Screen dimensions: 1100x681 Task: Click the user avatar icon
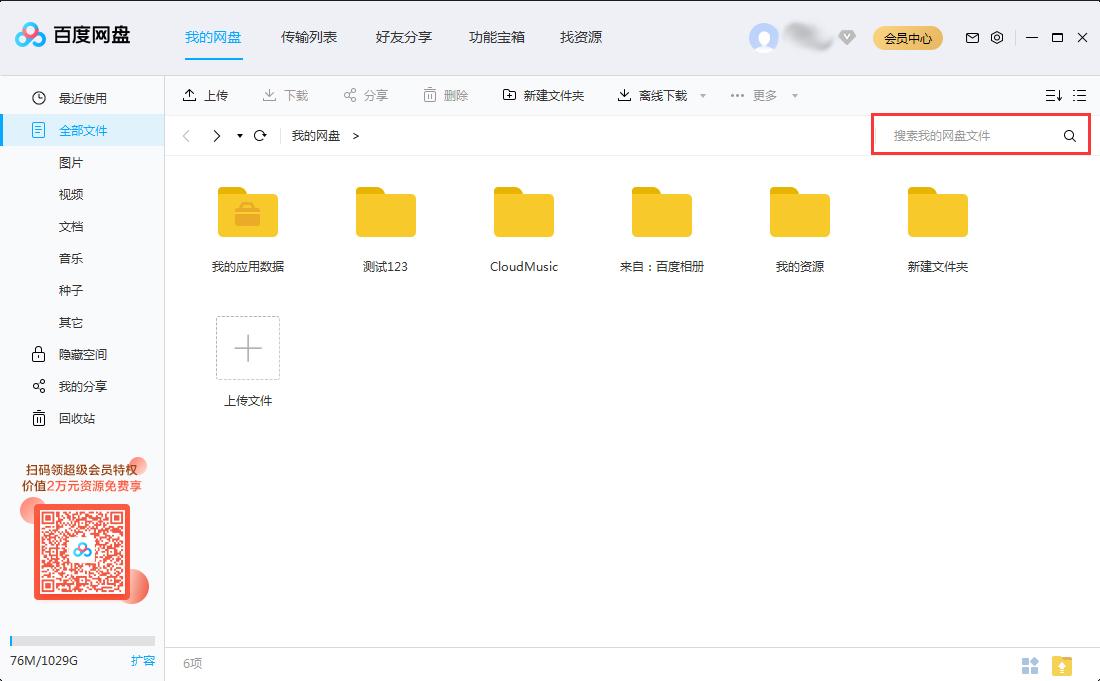pyautogui.click(x=764, y=38)
